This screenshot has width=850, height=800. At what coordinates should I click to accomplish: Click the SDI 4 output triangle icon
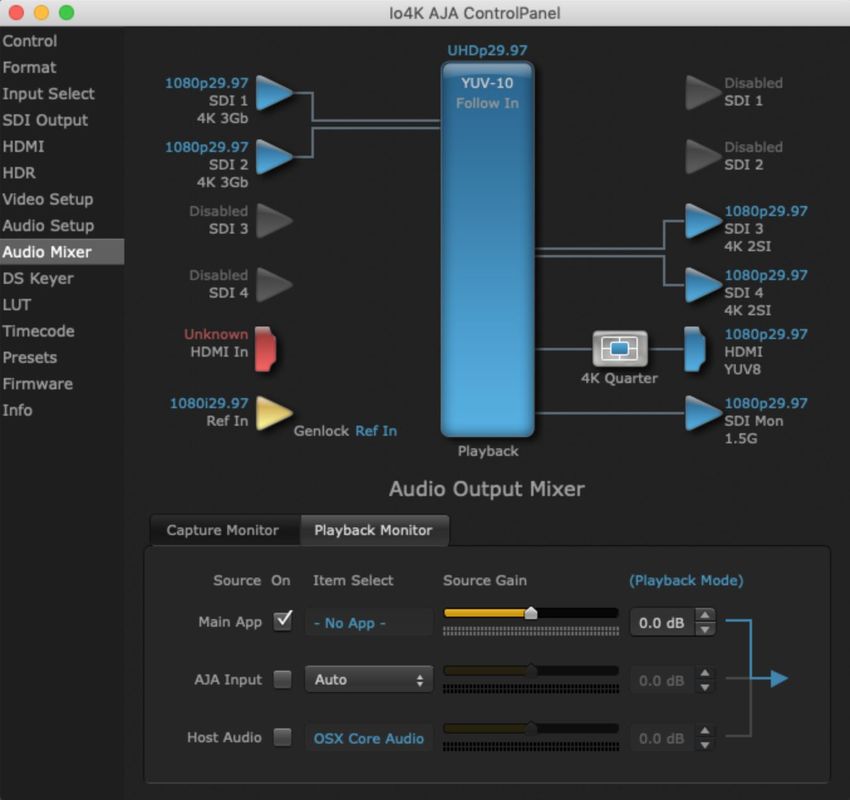pyautogui.click(x=704, y=285)
